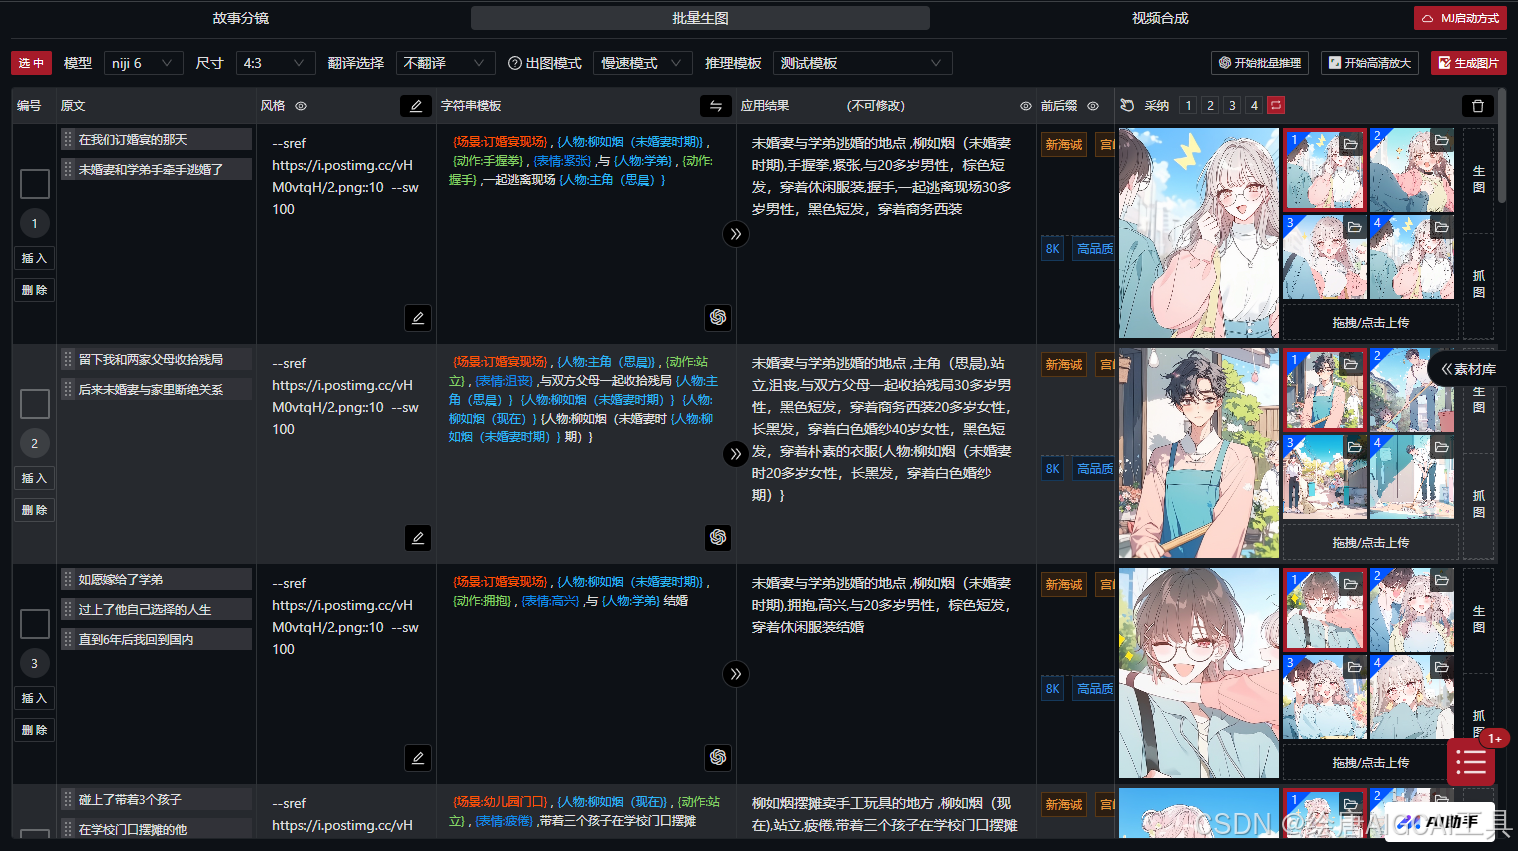Click the edit pencil icon in 风格 column header
The image size is (1518, 851).
click(x=416, y=105)
